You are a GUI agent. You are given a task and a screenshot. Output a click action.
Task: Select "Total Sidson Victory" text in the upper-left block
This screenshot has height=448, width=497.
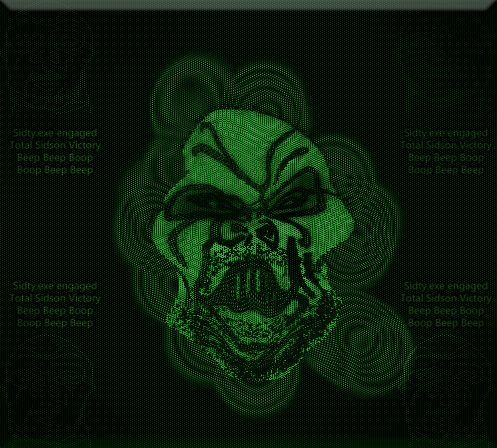click(55, 145)
